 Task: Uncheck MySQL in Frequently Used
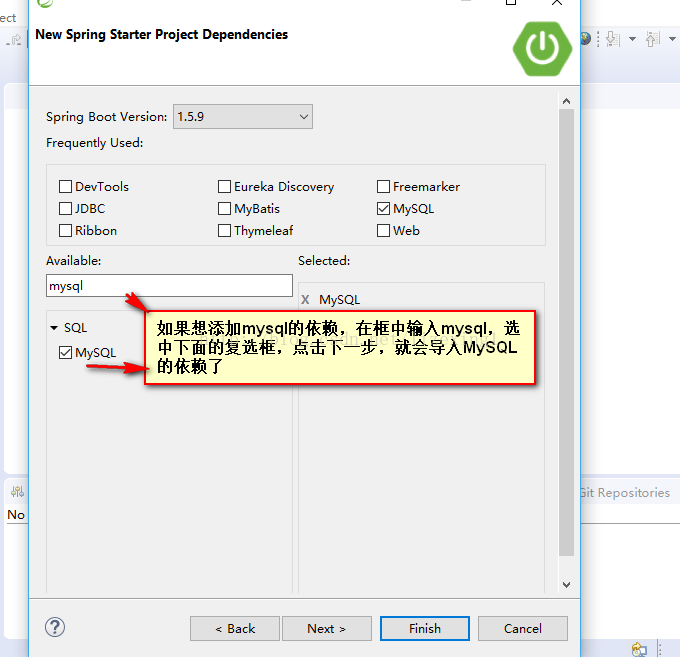click(x=383, y=209)
